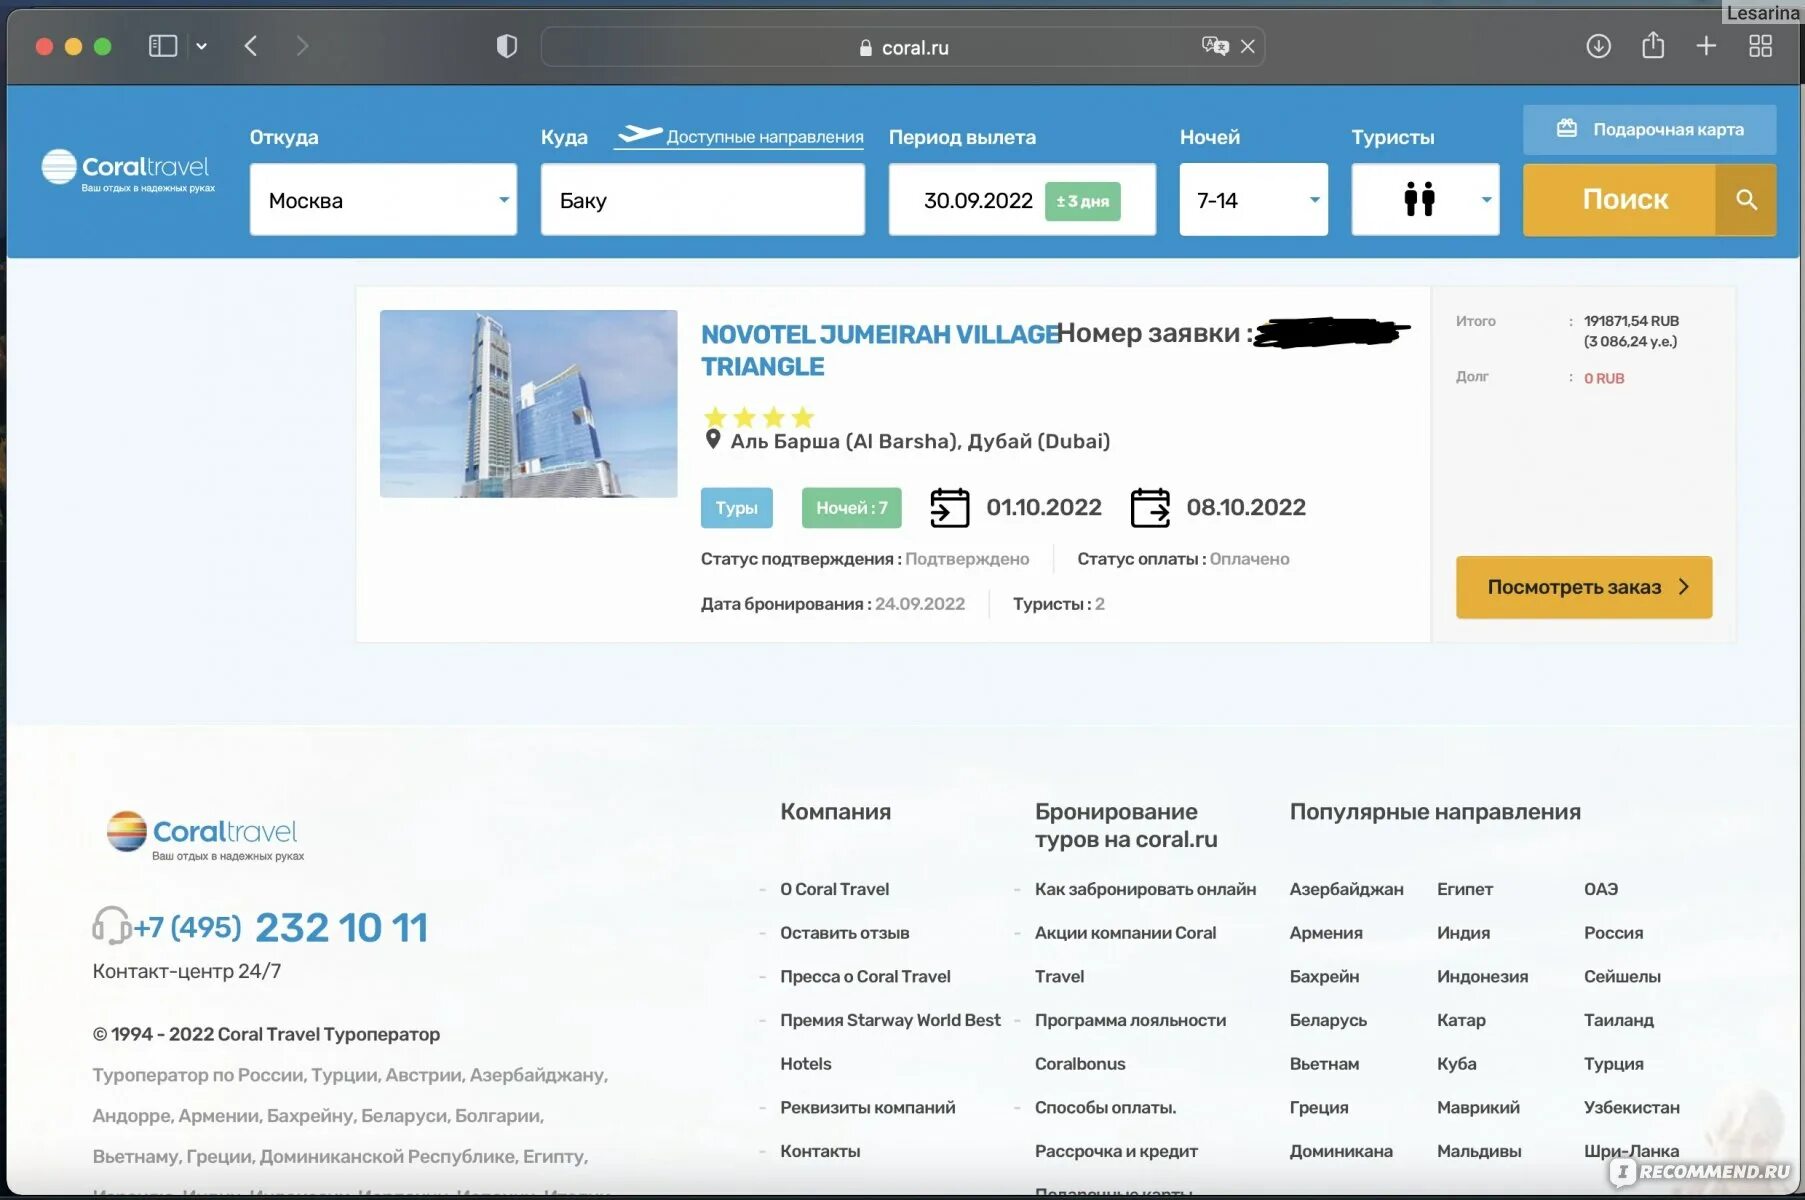
Task: Stop loading the page
Action: [1248, 46]
